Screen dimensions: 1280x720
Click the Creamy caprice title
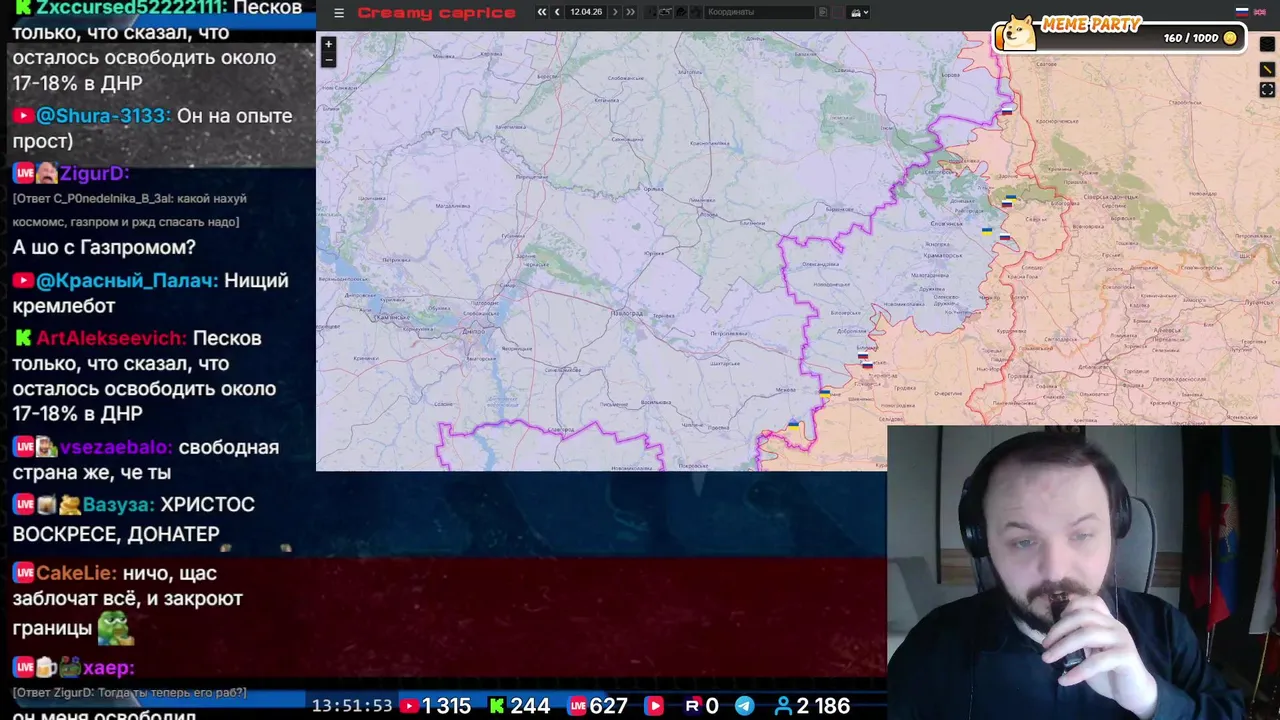pos(436,13)
